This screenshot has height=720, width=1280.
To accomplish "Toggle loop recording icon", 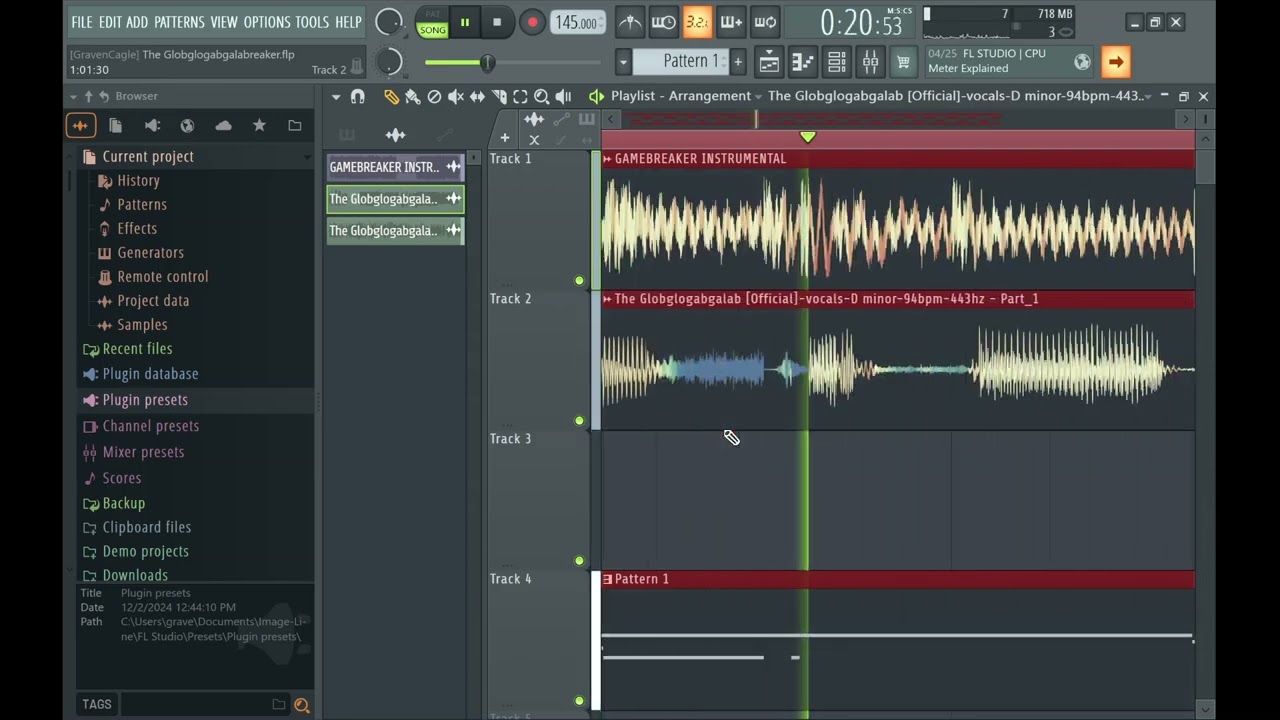I will 765,22.
